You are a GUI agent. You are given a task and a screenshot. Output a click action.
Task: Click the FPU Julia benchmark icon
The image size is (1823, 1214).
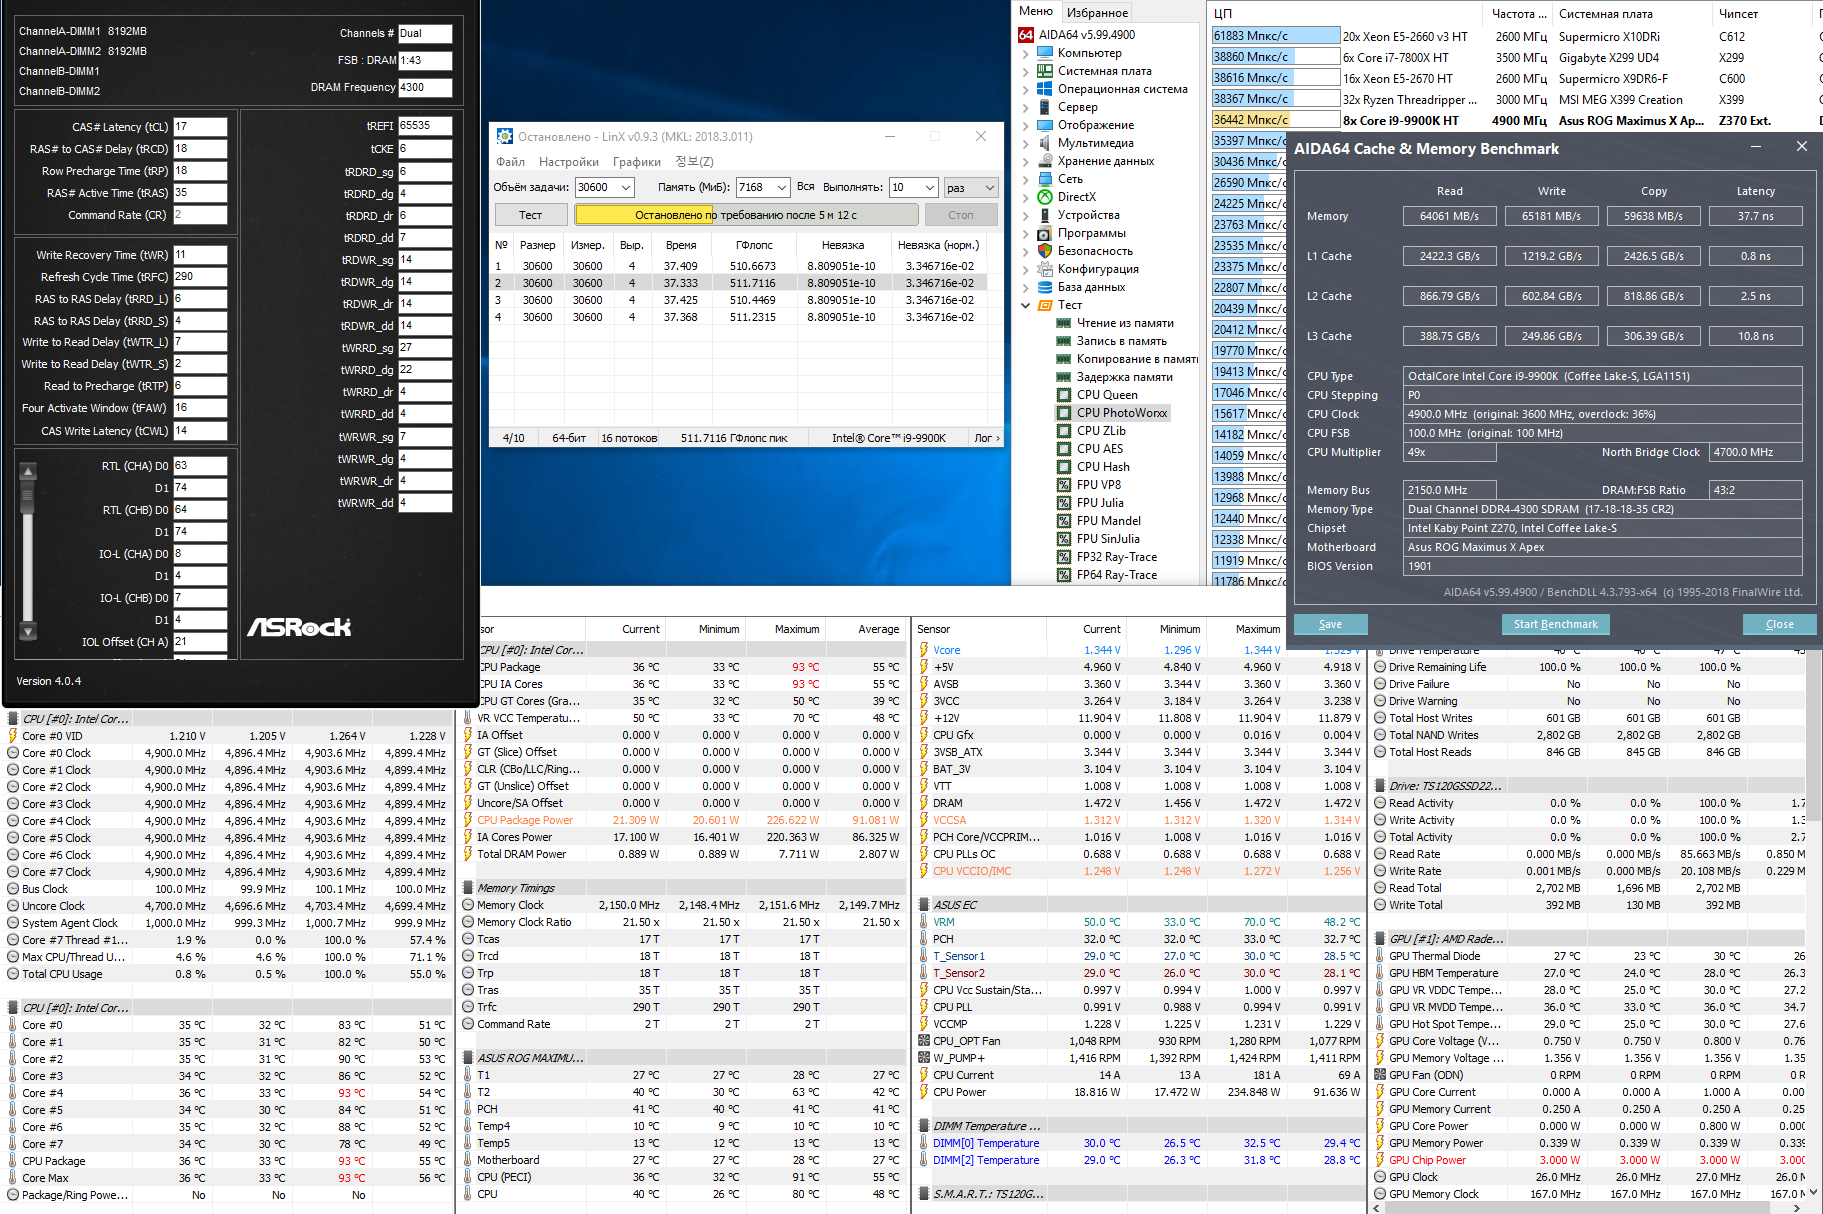(x=1064, y=503)
